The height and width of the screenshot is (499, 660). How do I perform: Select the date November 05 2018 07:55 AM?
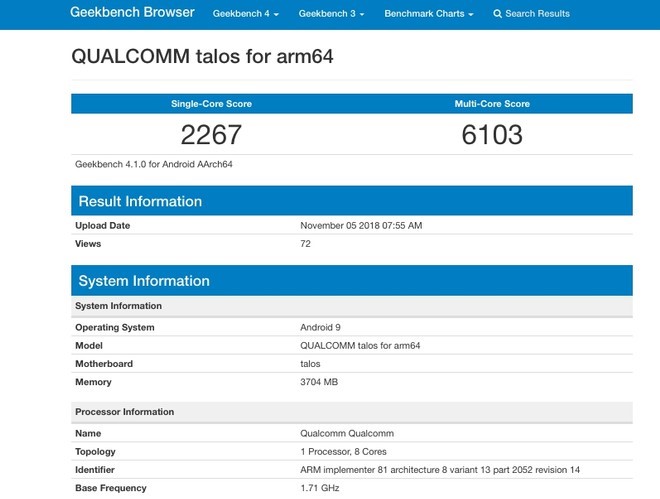[x=361, y=226]
